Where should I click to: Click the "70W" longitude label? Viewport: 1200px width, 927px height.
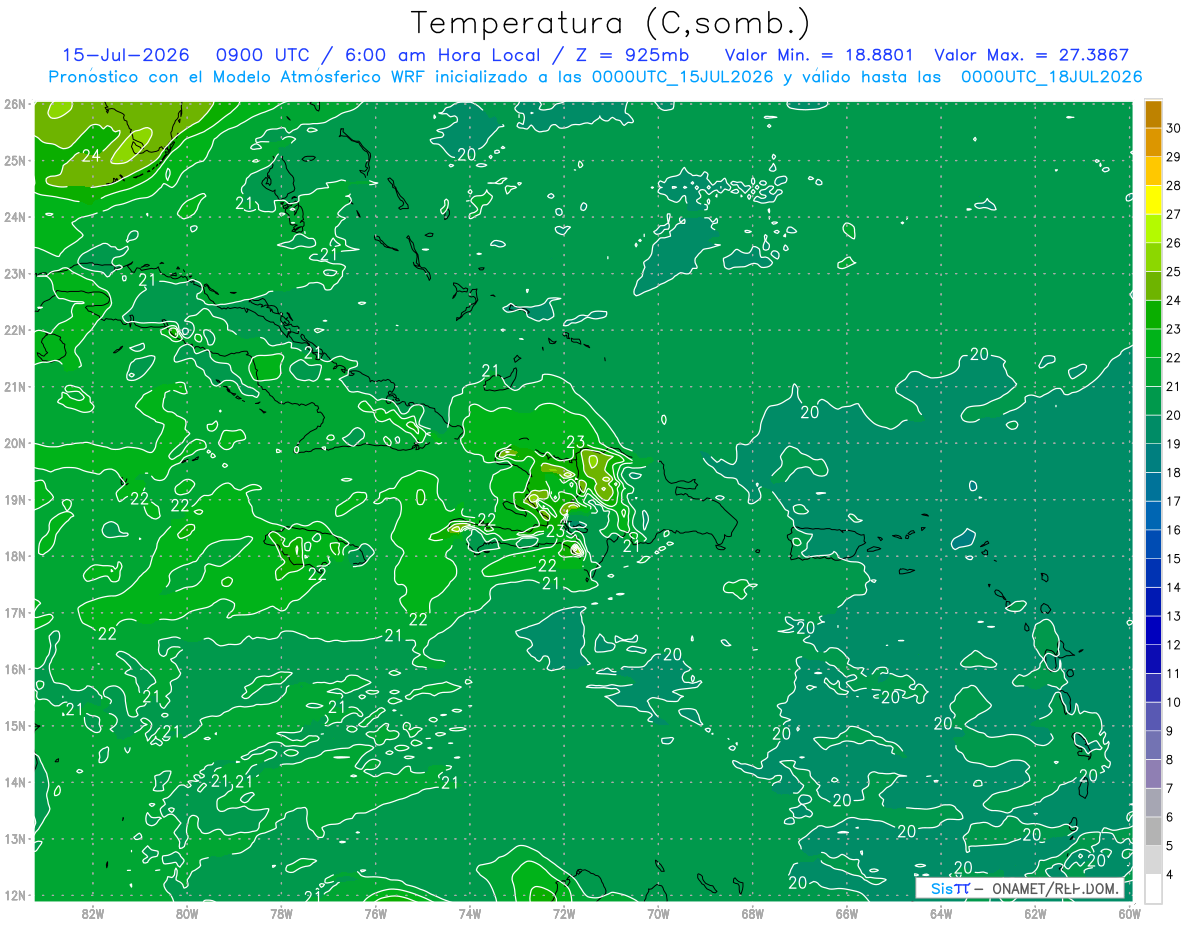pyautogui.click(x=658, y=912)
